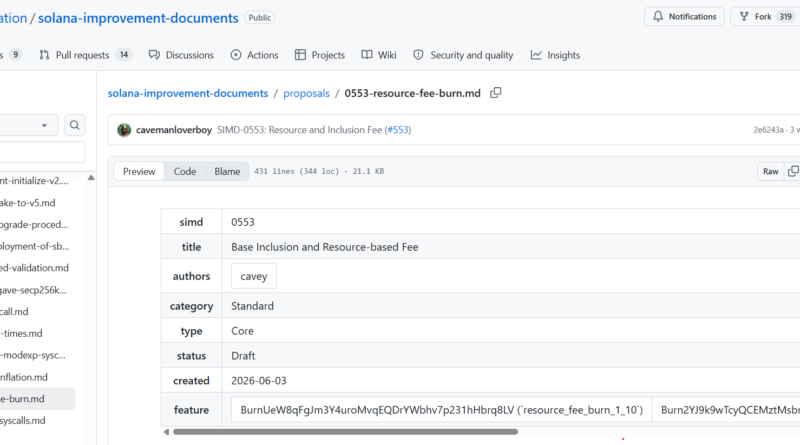Image resolution: width=800 pixels, height=445 pixels.
Task: Click the category value Standard
Action: click(x=253, y=306)
